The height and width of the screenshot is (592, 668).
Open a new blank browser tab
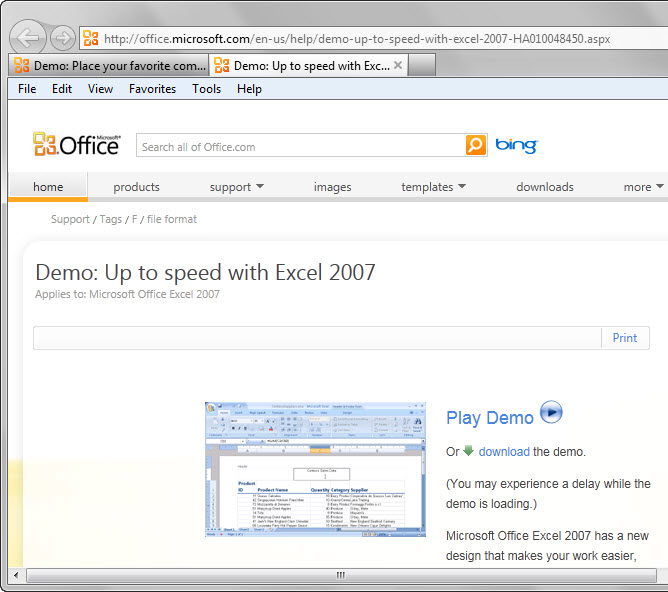[422, 65]
